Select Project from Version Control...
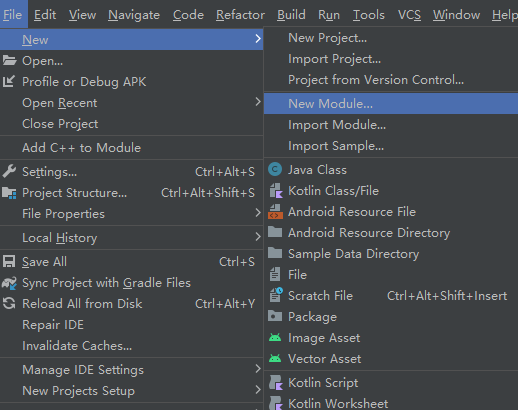Viewport: 518px width, 410px height. point(391,80)
